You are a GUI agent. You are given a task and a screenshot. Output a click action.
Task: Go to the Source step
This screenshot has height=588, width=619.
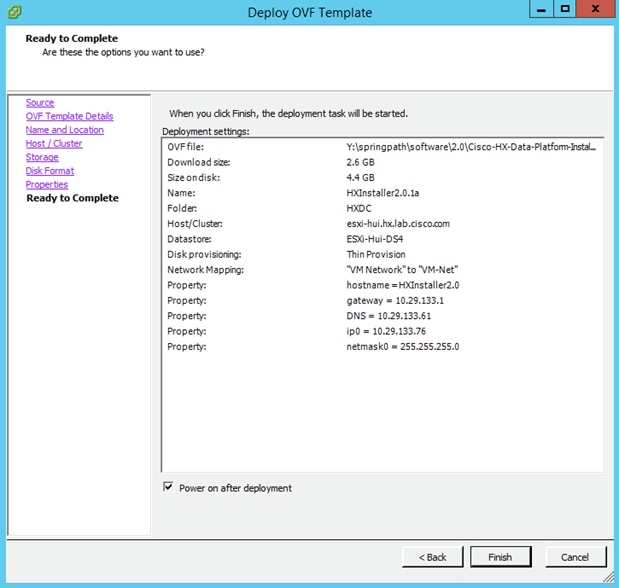(40, 103)
